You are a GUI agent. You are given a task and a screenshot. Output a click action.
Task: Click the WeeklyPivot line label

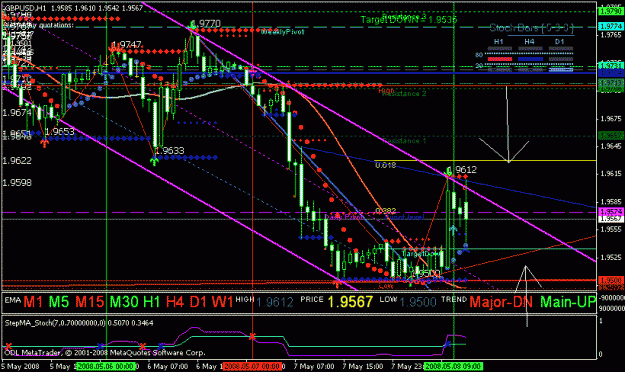[x=282, y=32]
